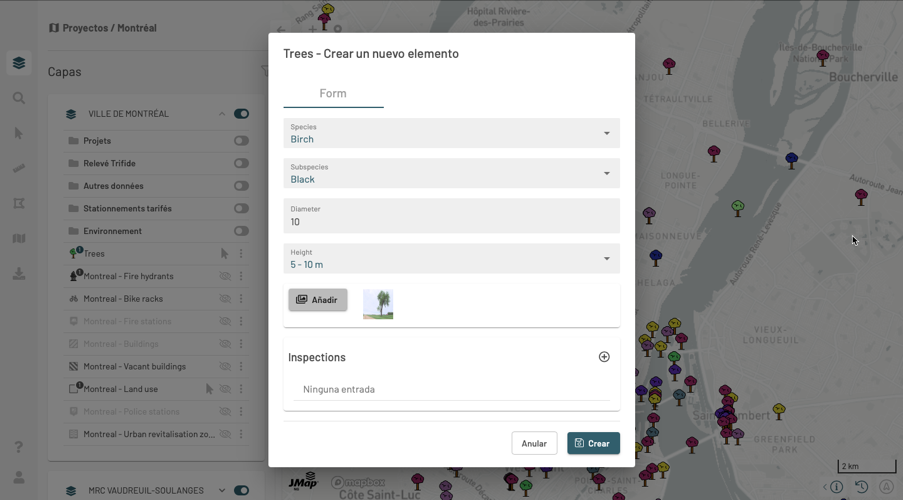Image resolution: width=903 pixels, height=500 pixels.
Task: Select the Form tab
Action: (x=333, y=93)
